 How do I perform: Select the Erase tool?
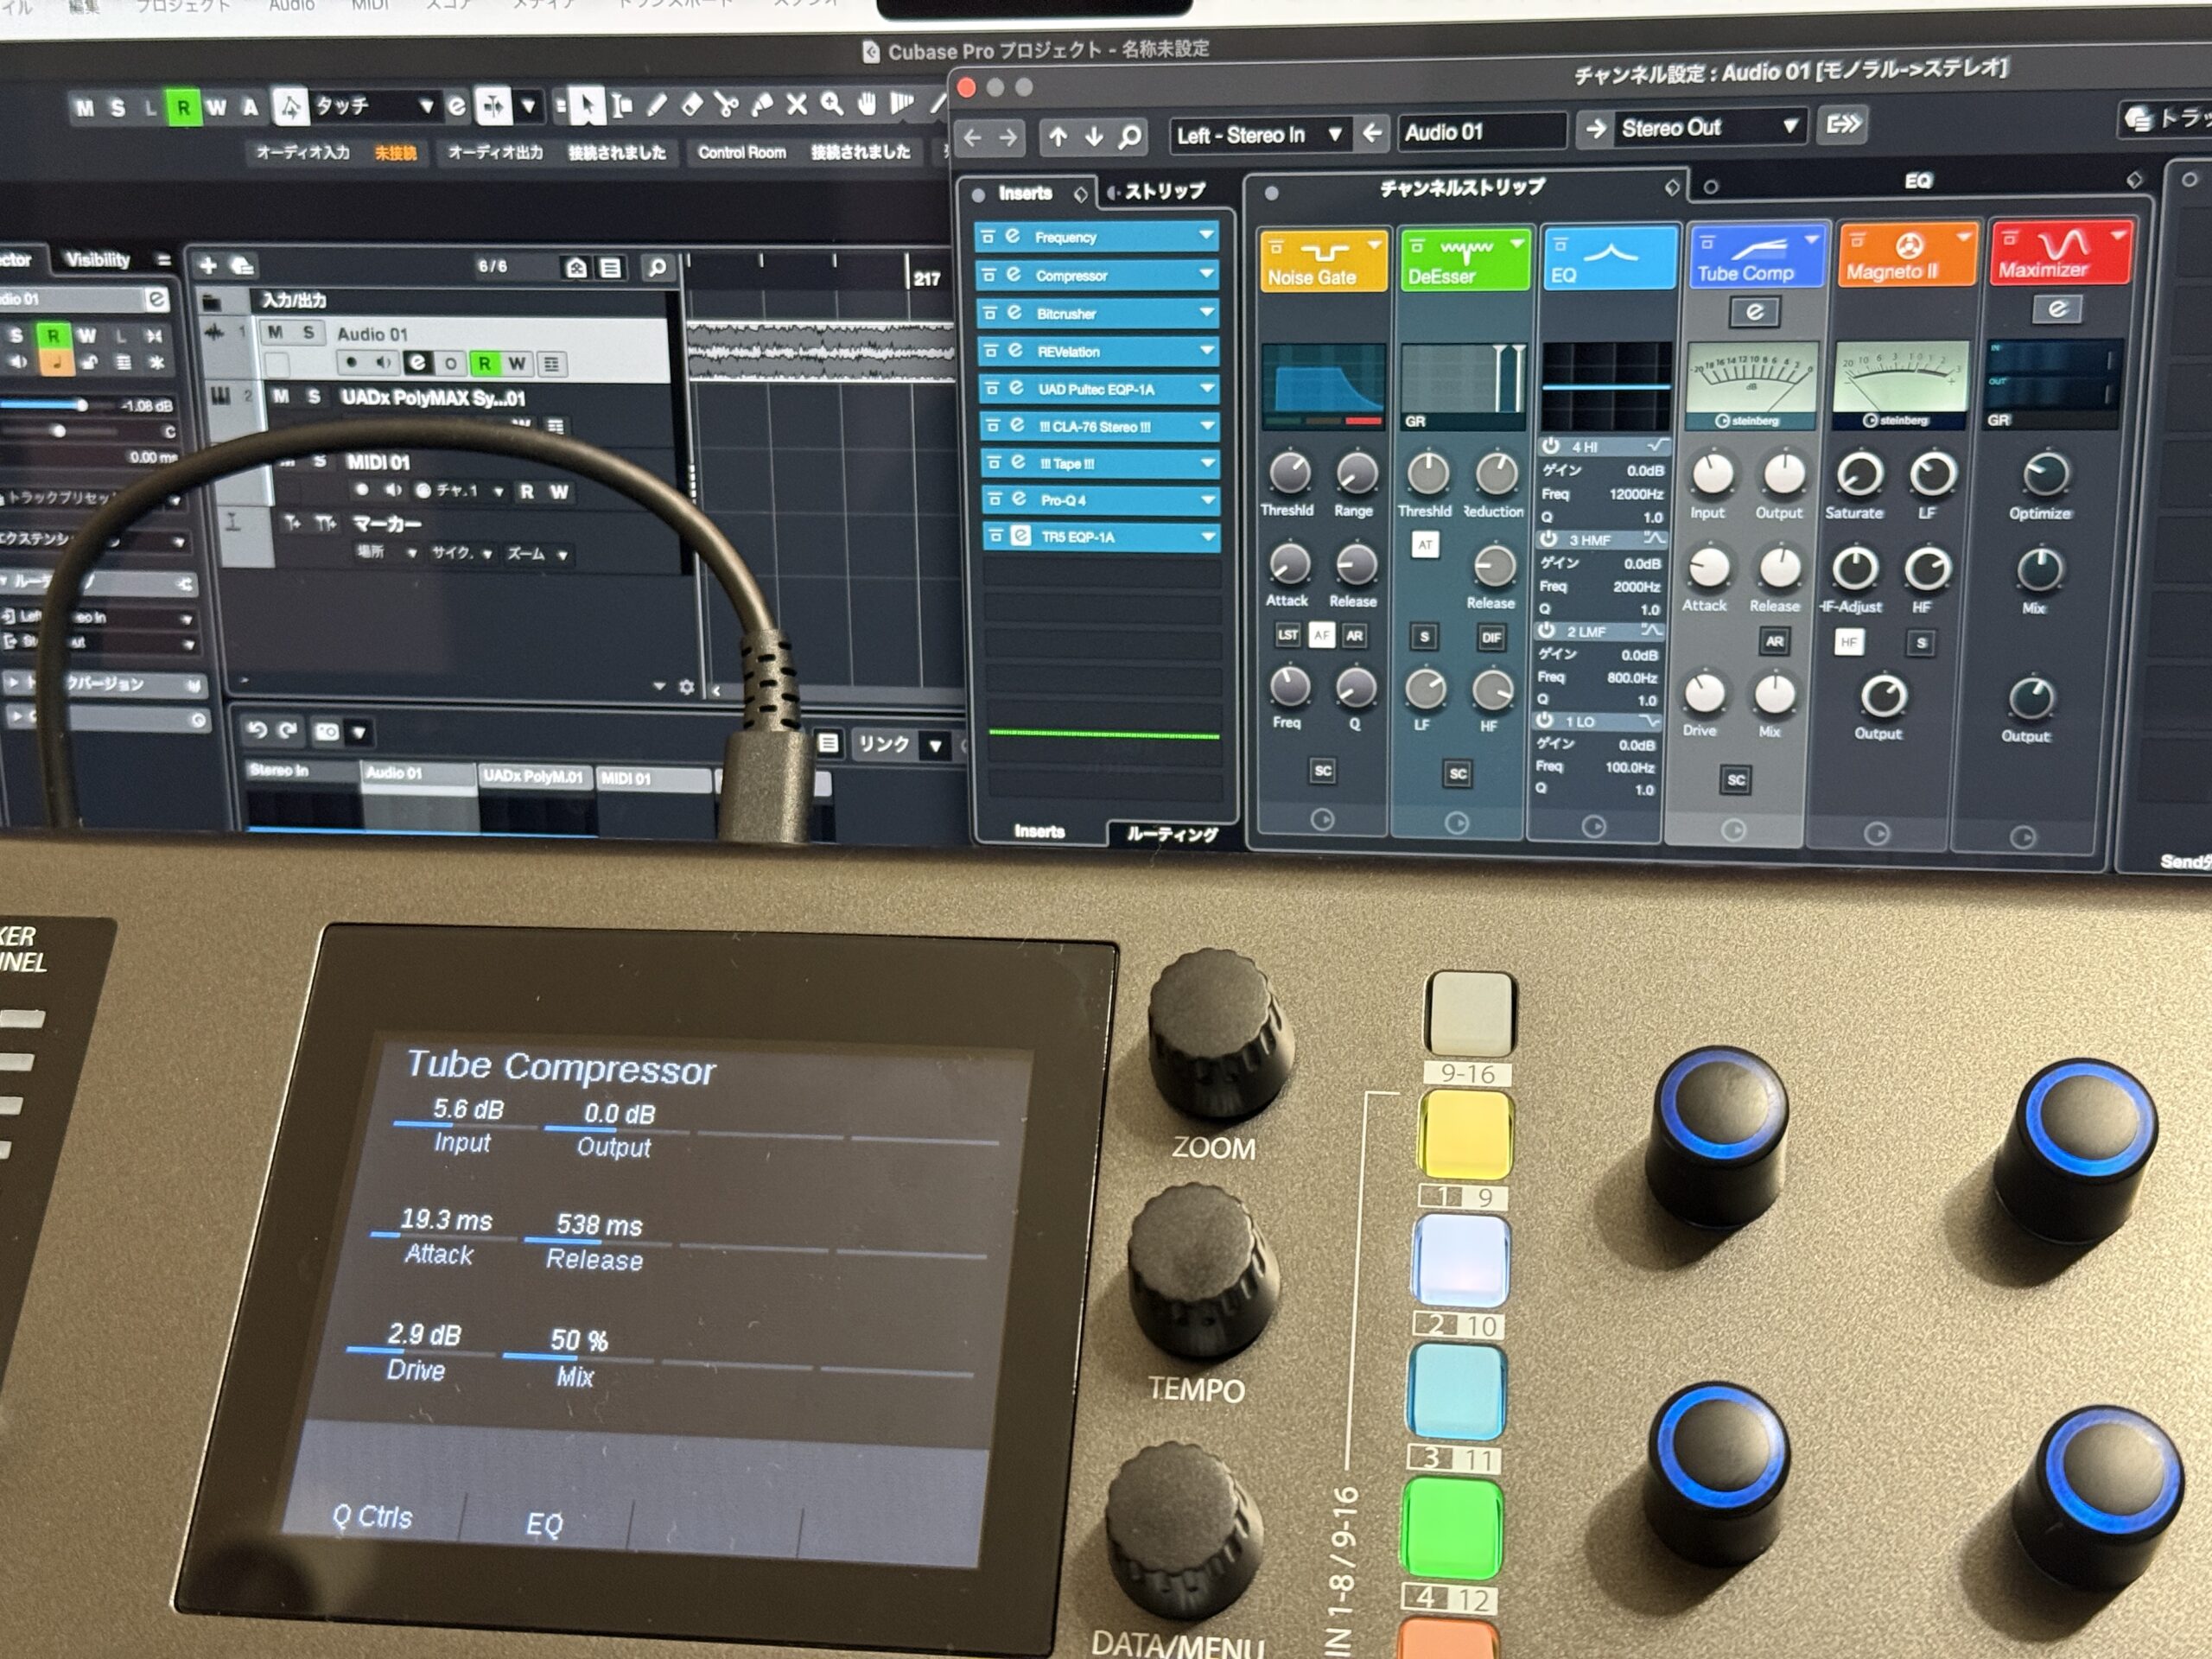pos(692,105)
